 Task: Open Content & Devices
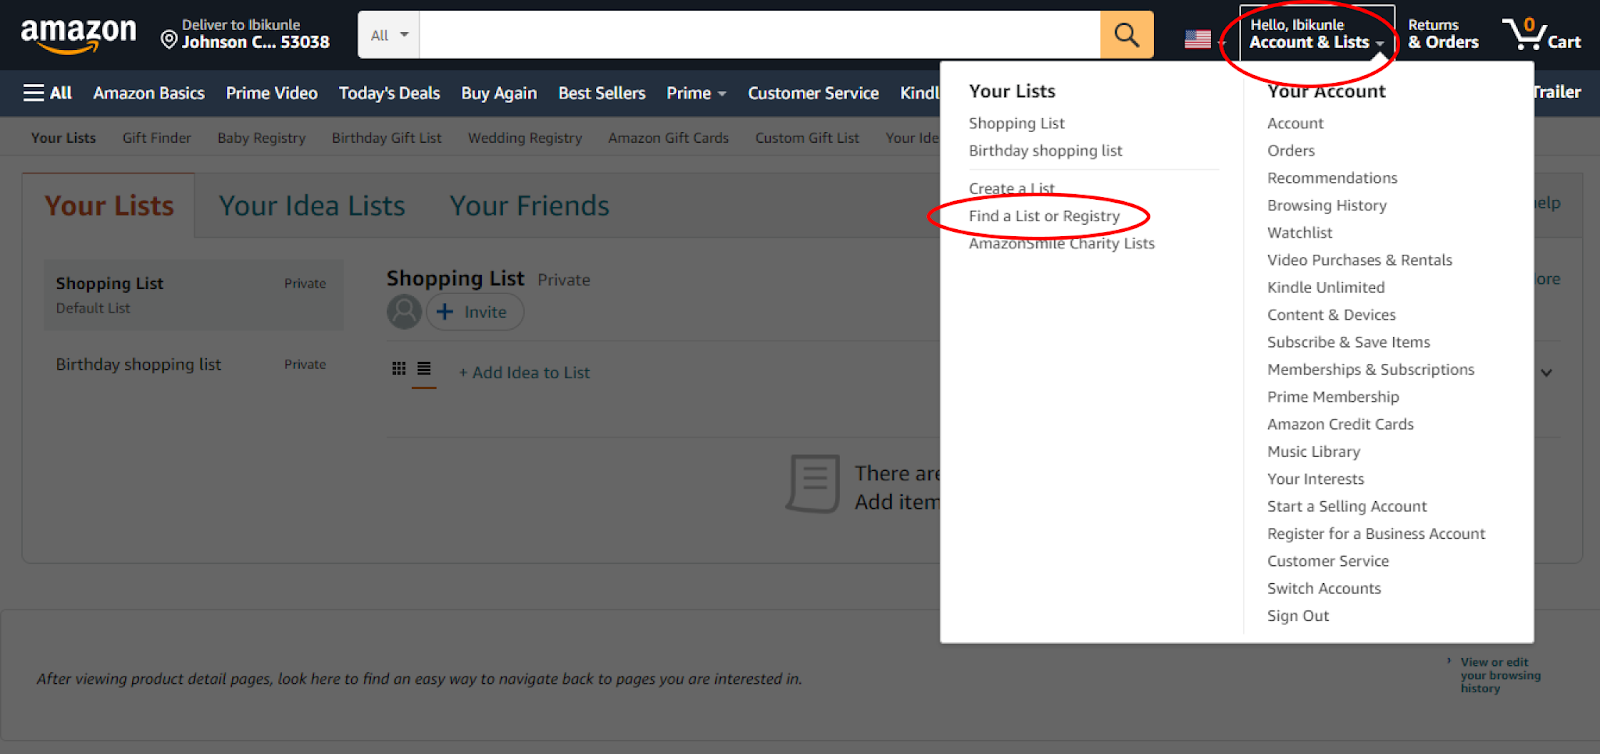point(1331,315)
